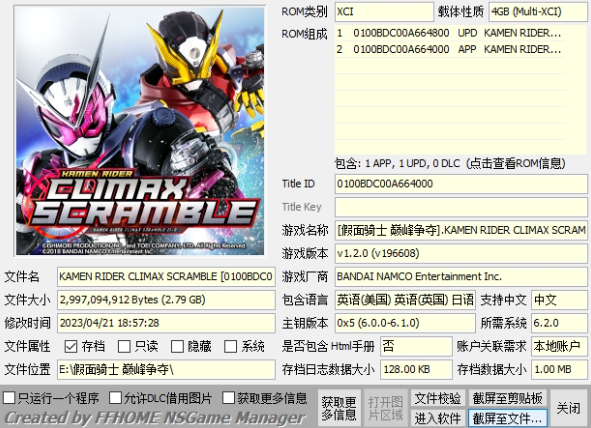Enable 只运行一个程序 checkbox

pyautogui.click(x=9, y=398)
